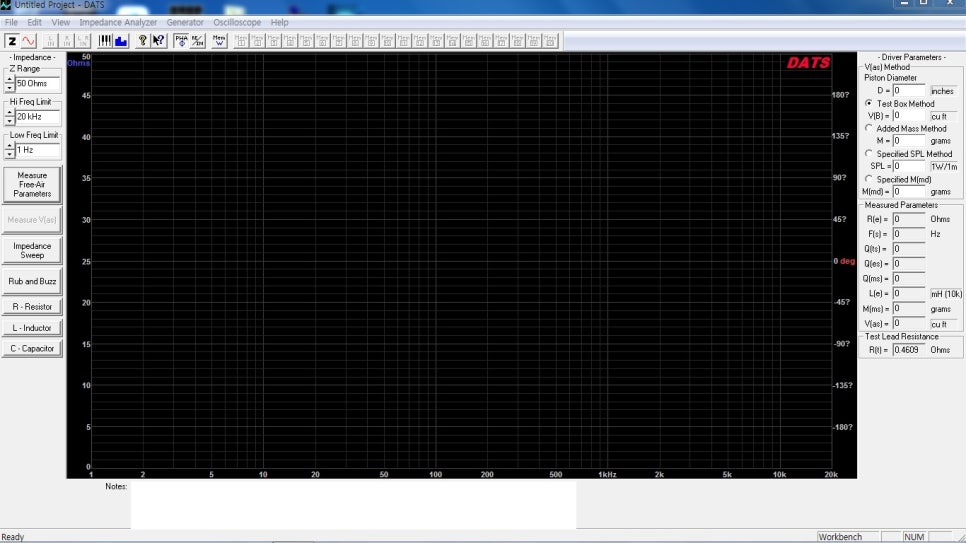This screenshot has width=966, height=543.
Task: Click the Mem W memory write icon
Action: (x=219, y=41)
